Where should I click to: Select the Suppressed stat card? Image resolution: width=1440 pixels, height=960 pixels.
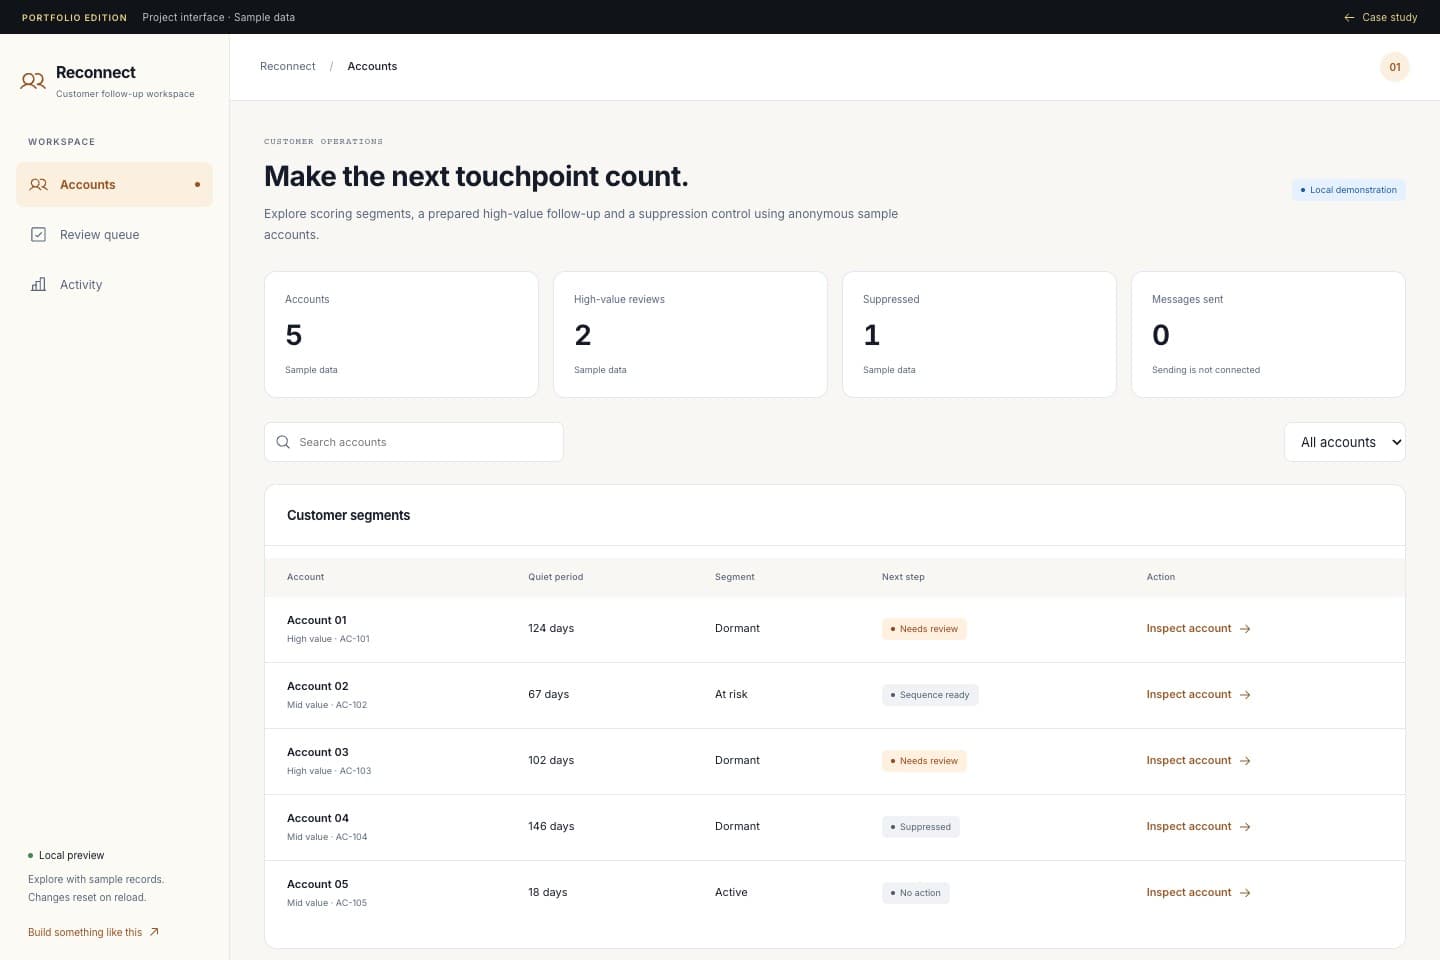pyautogui.click(x=979, y=335)
